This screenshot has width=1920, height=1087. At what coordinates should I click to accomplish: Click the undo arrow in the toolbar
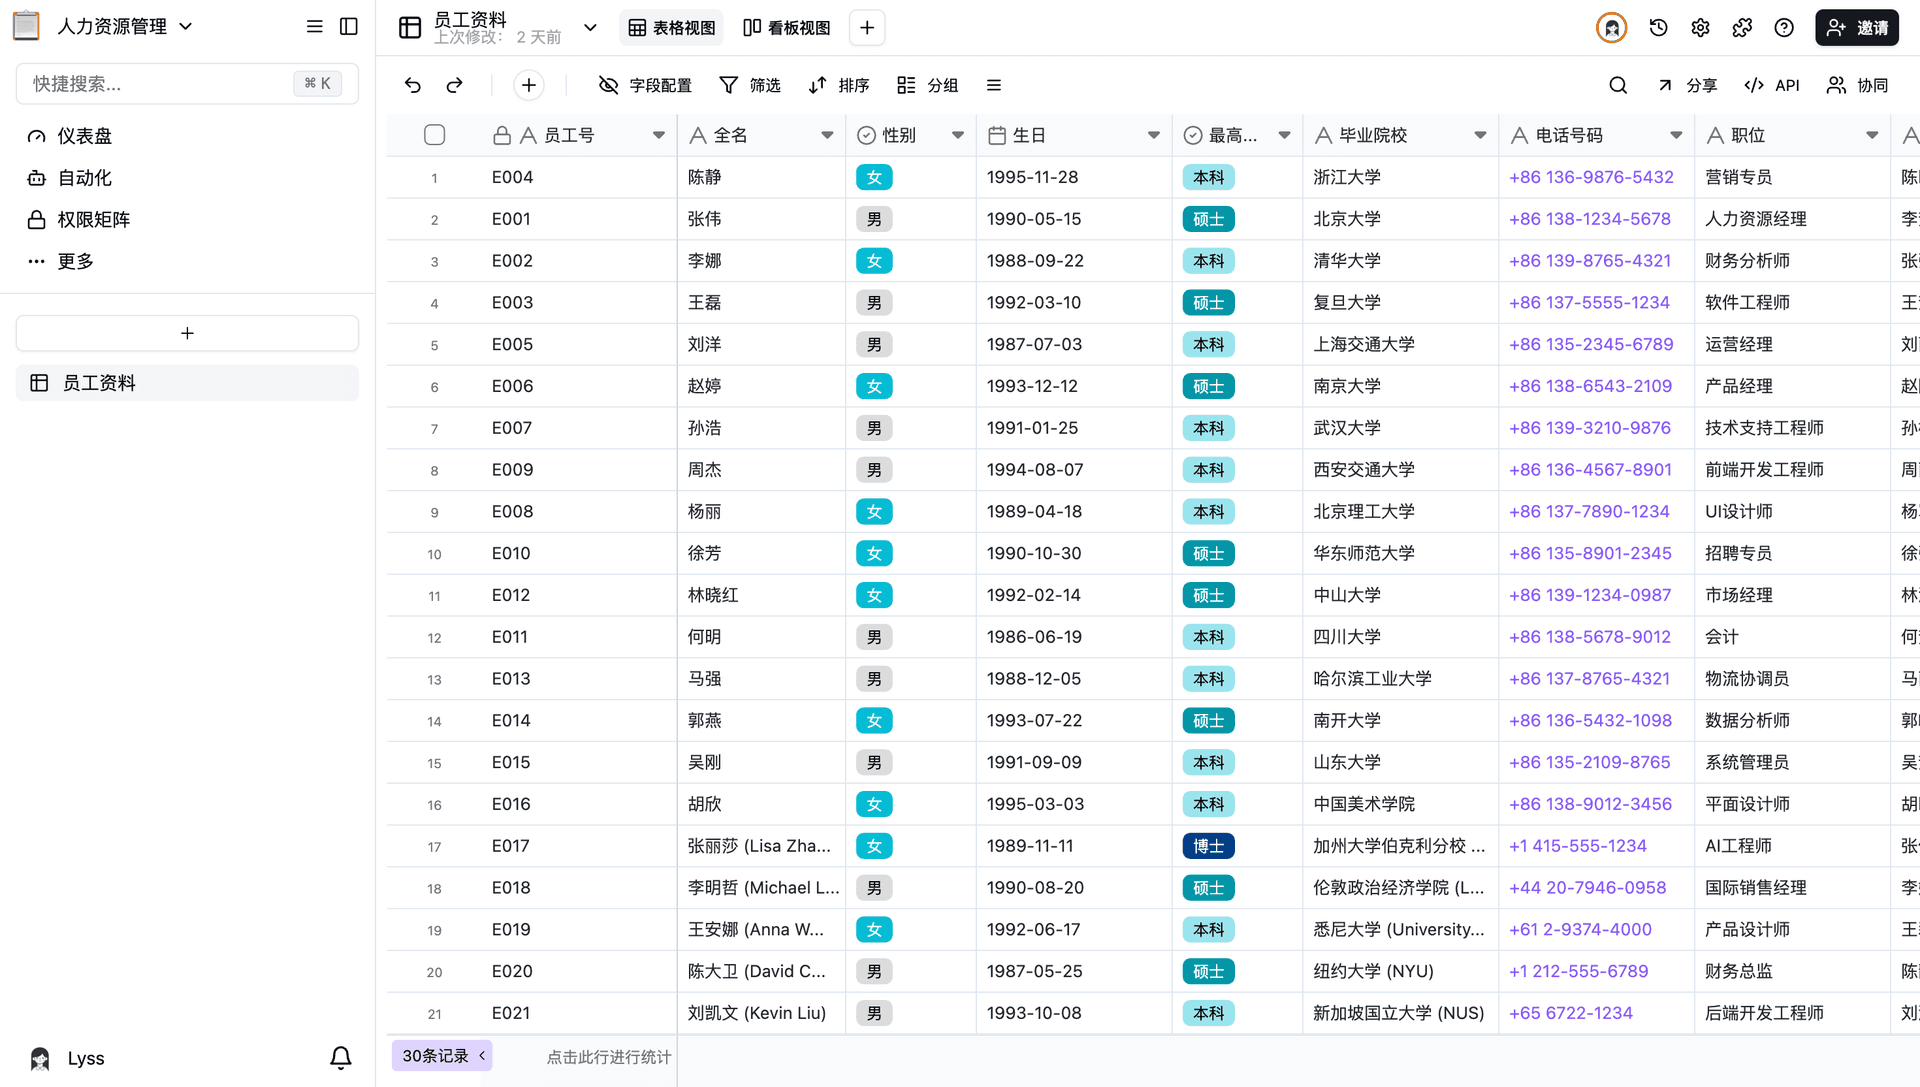point(412,85)
